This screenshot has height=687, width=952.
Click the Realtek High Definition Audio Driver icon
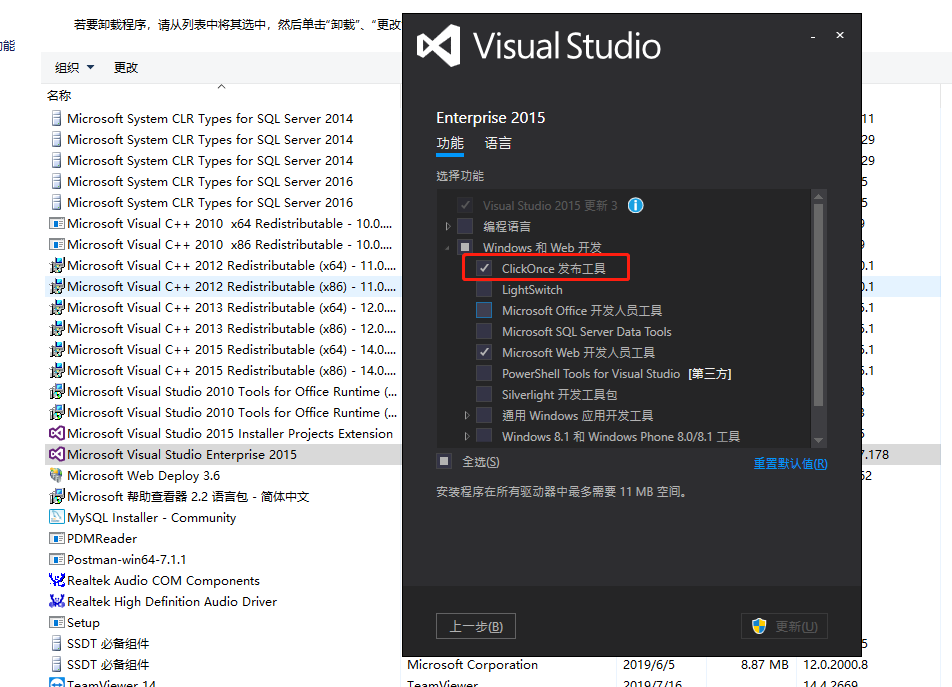pyautogui.click(x=57, y=601)
